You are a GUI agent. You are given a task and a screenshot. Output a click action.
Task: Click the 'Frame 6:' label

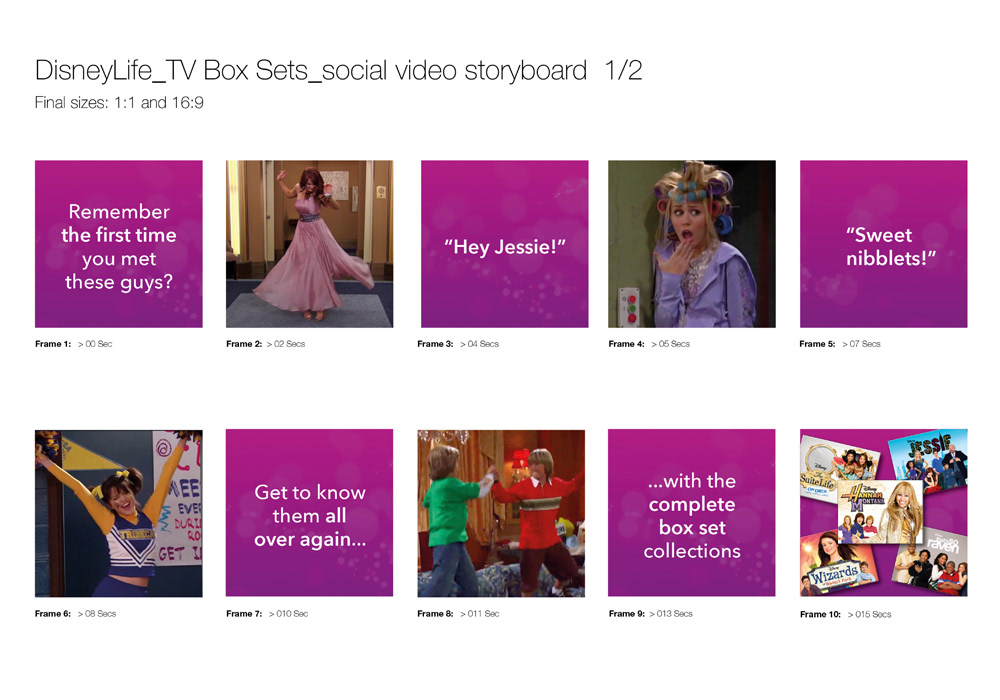click(53, 613)
